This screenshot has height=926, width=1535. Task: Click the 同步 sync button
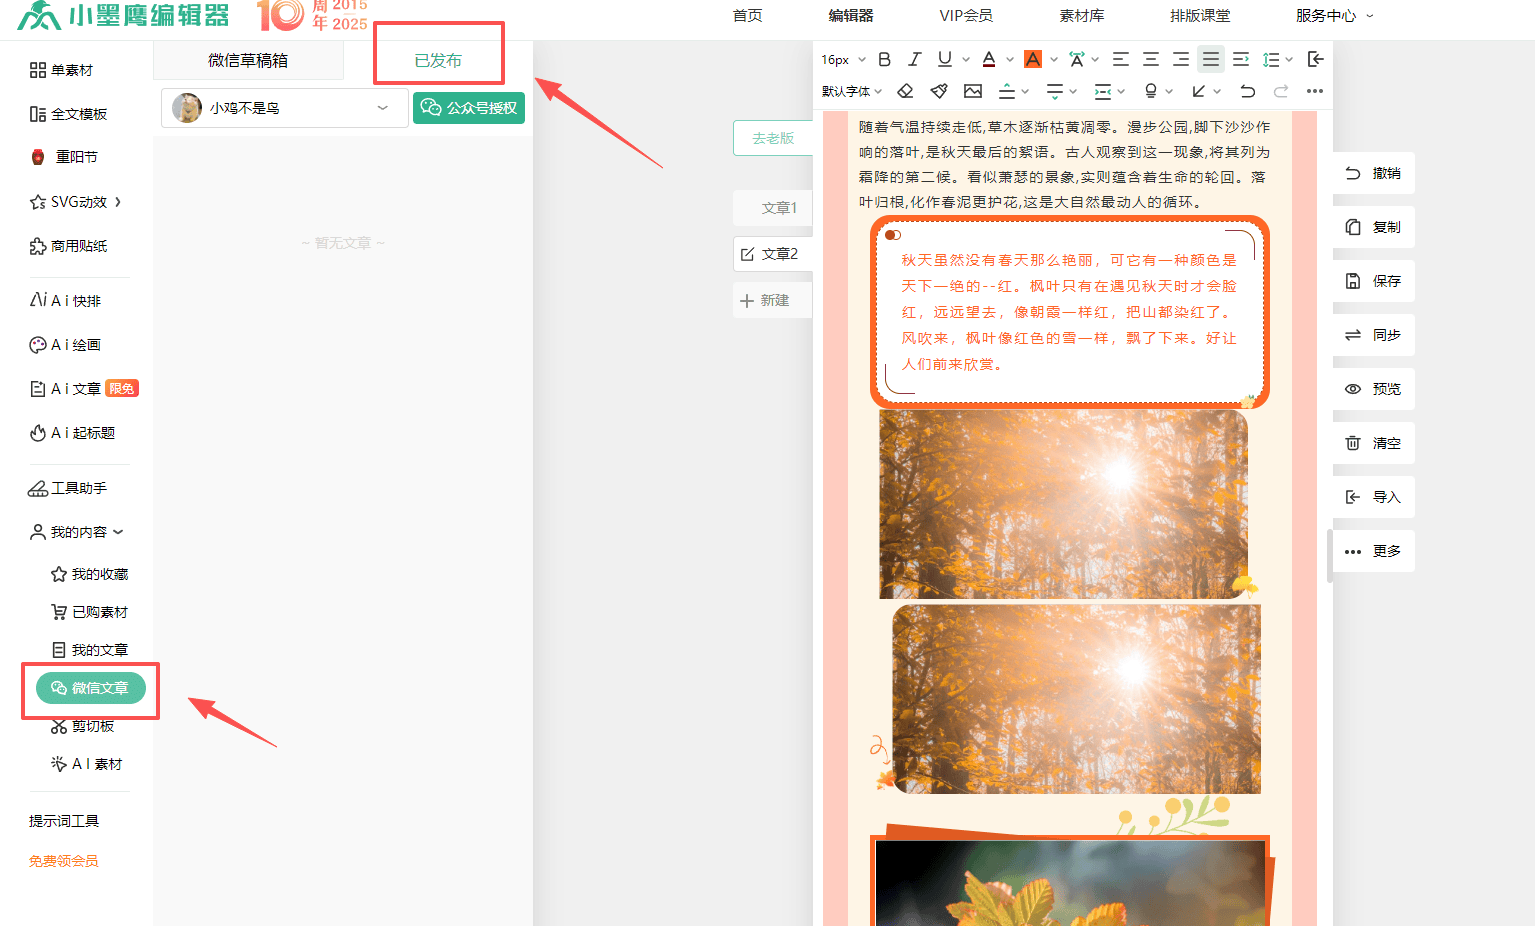[1373, 335]
